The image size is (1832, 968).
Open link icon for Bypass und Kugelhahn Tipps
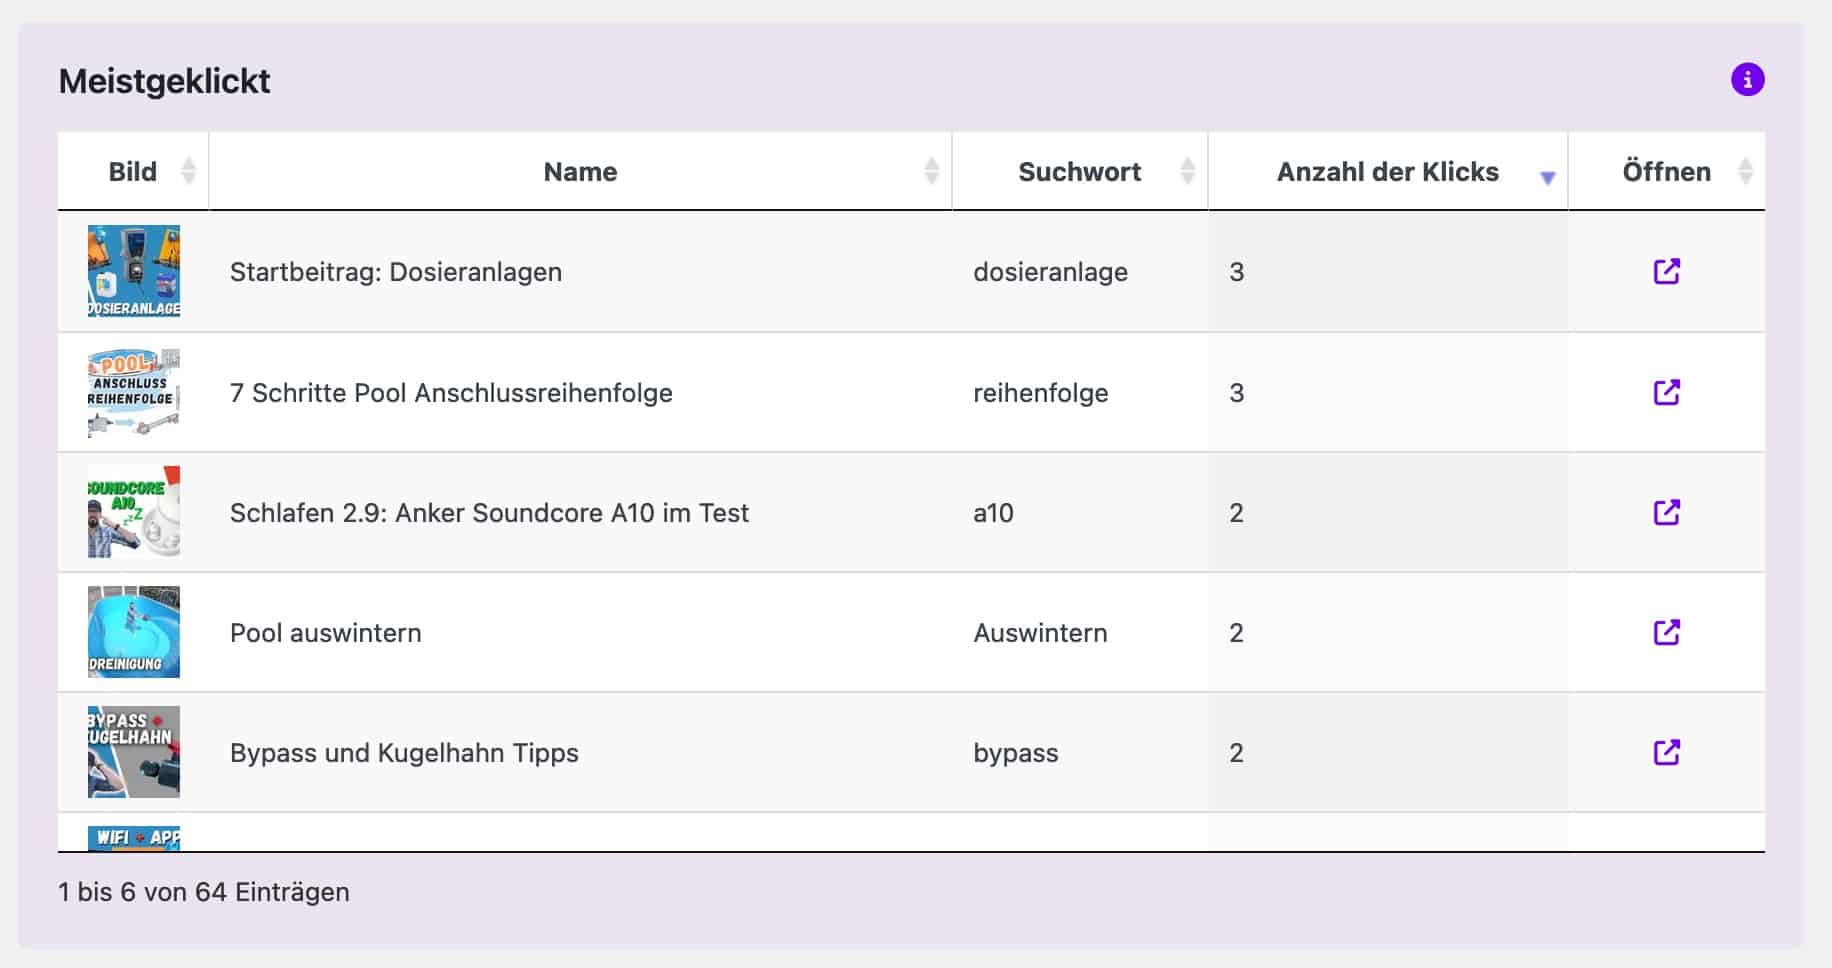pyautogui.click(x=1666, y=752)
